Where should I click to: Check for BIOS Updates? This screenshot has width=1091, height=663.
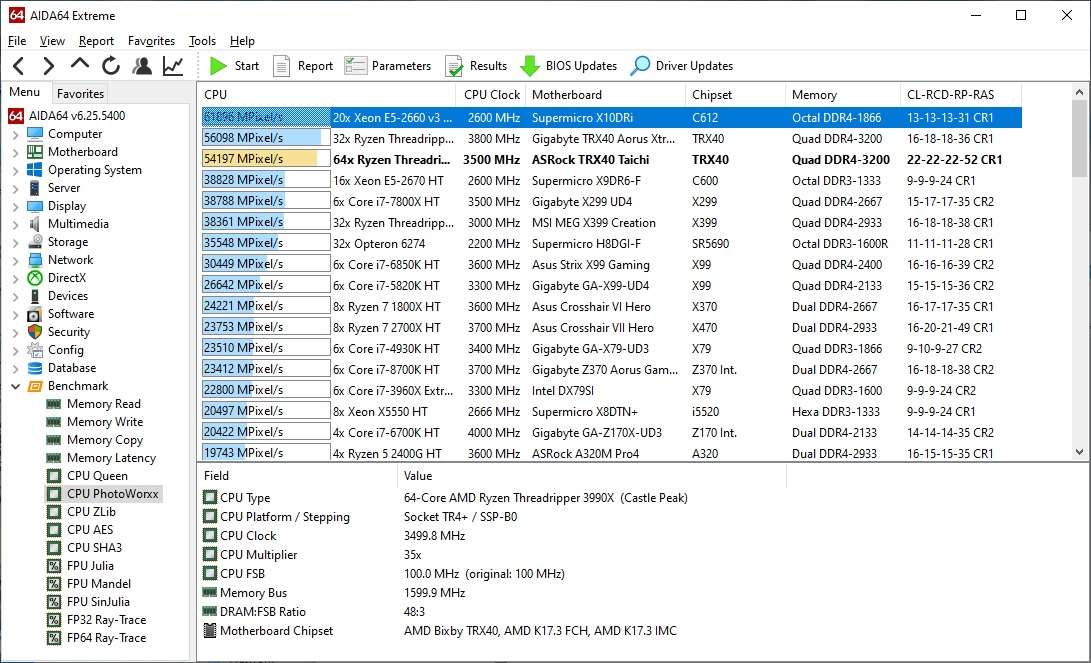[x=568, y=66]
